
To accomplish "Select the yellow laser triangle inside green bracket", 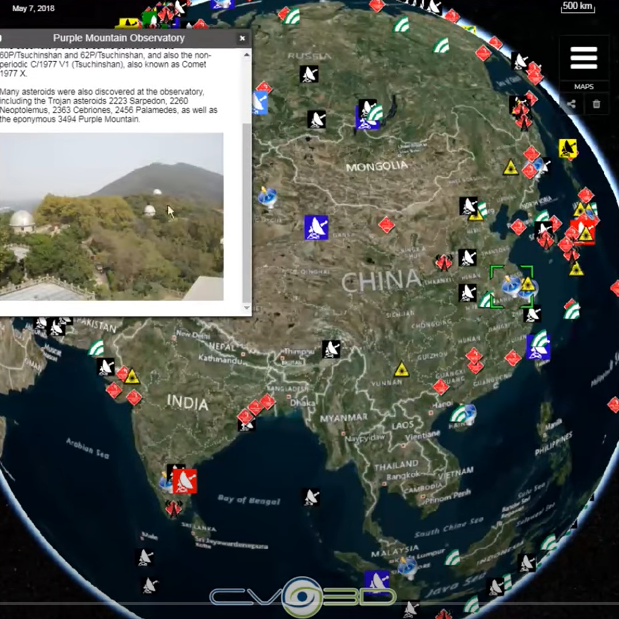I will 528,284.
